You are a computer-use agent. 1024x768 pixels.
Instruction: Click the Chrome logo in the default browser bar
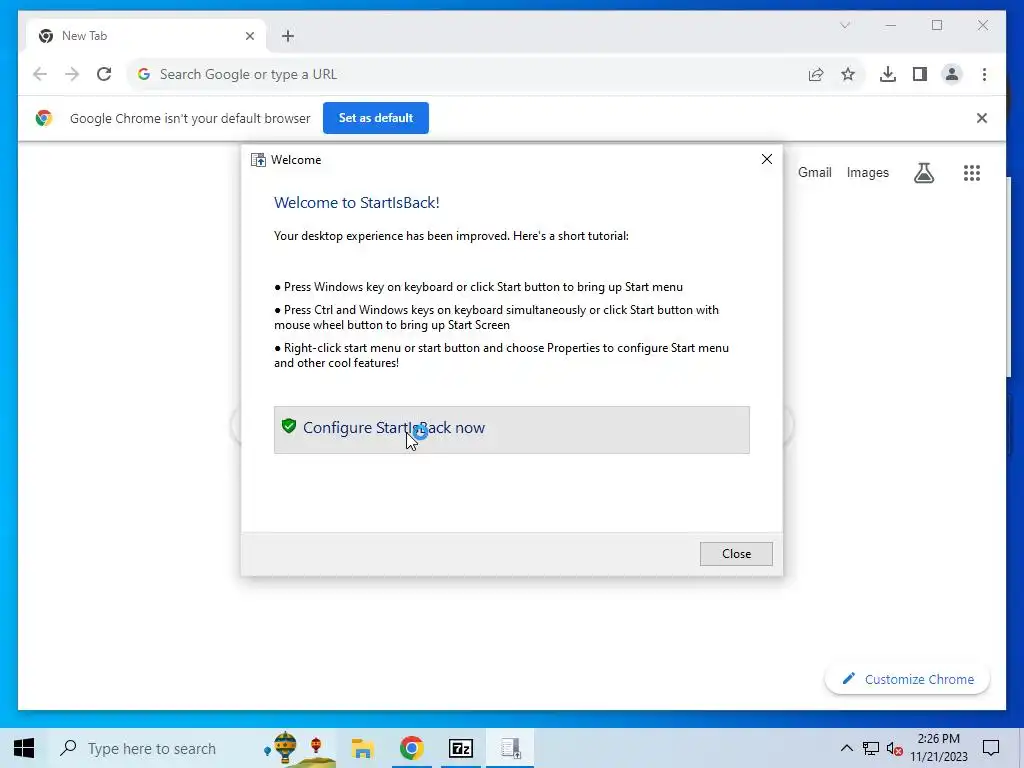click(44, 118)
